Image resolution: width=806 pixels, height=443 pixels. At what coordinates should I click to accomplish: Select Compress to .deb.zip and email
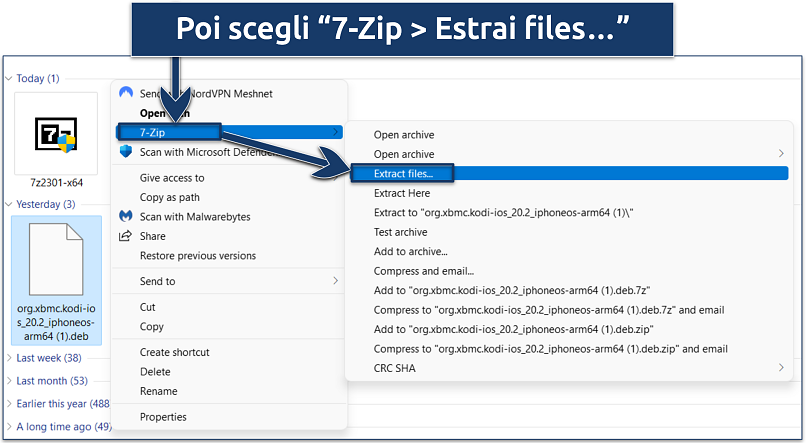pos(551,349)
